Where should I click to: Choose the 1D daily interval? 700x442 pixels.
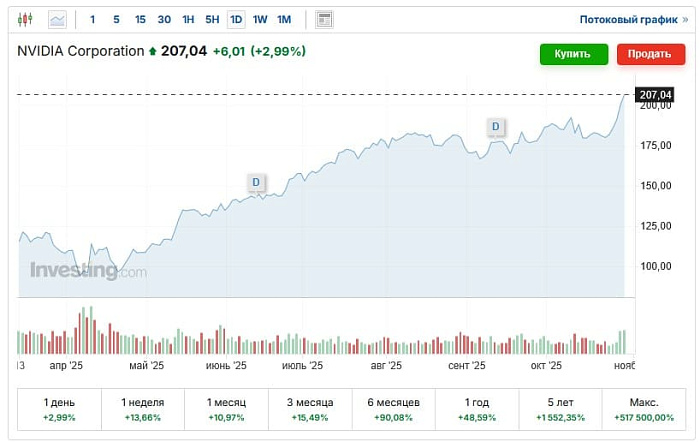pyautogui.click(x=236, y=19)
